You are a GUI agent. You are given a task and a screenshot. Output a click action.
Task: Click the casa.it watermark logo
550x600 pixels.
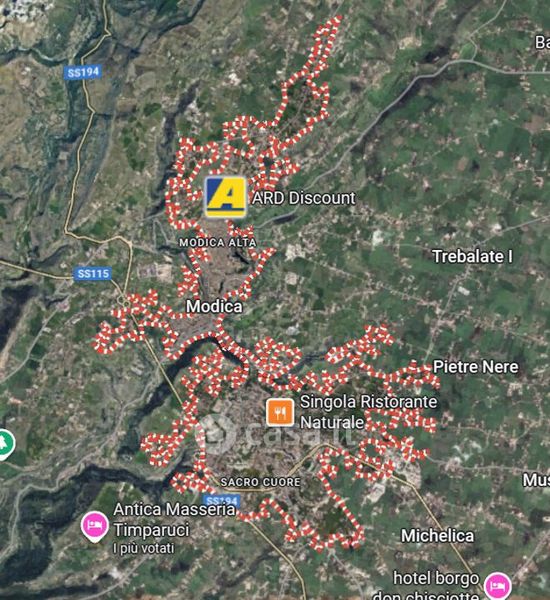click(274, 432)
